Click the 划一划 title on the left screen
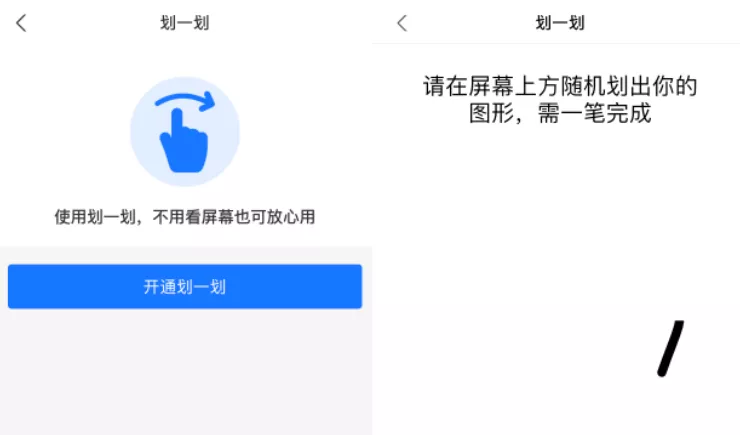 point(185,23)
